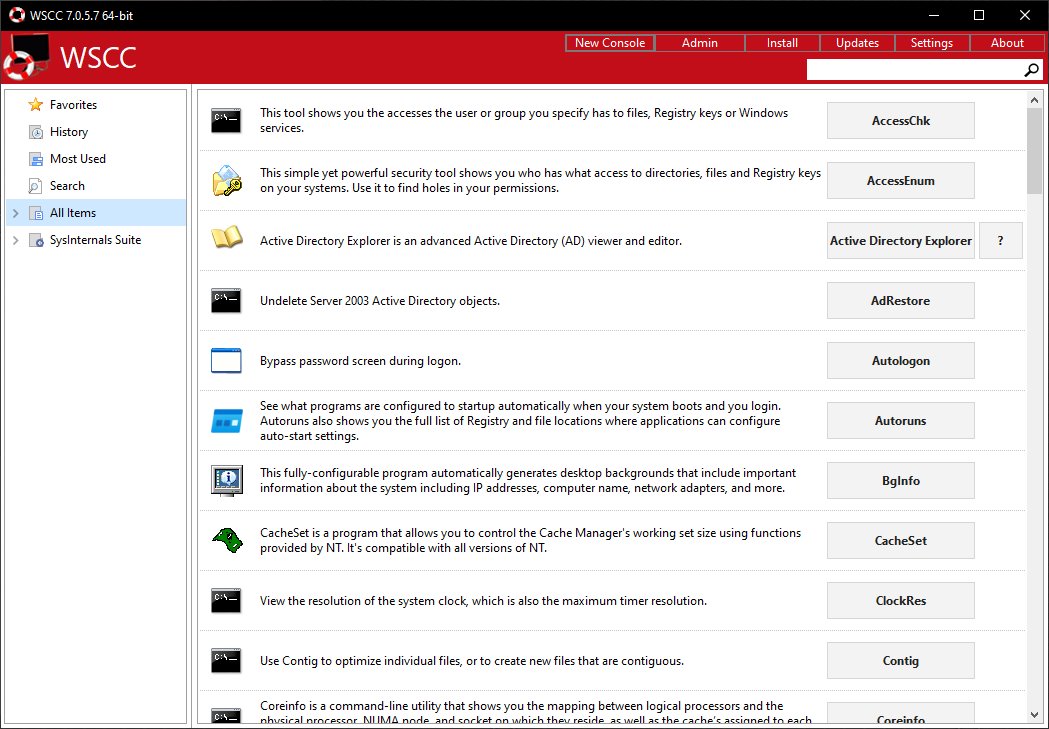Click the AdRestore console icon
Image resolution: width=1049 pixels, height=729 pixels.
coord(226,301)
